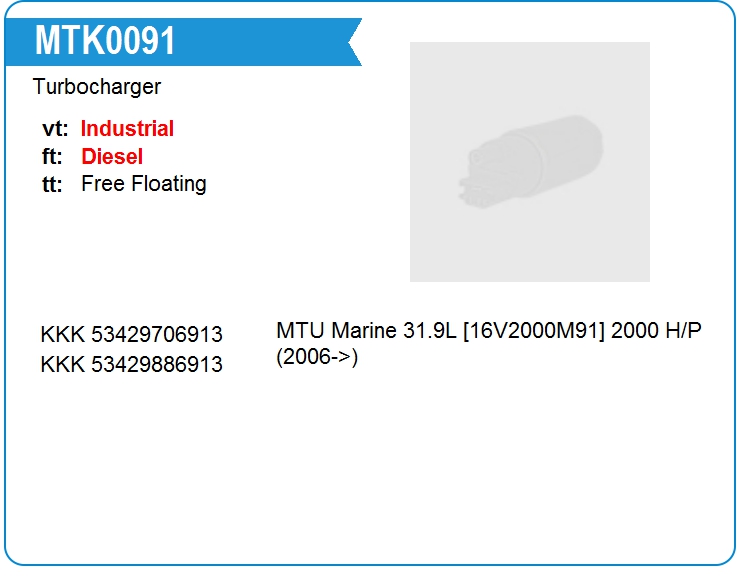Click the MTK0091 part number header

click(x=105, y=41)
